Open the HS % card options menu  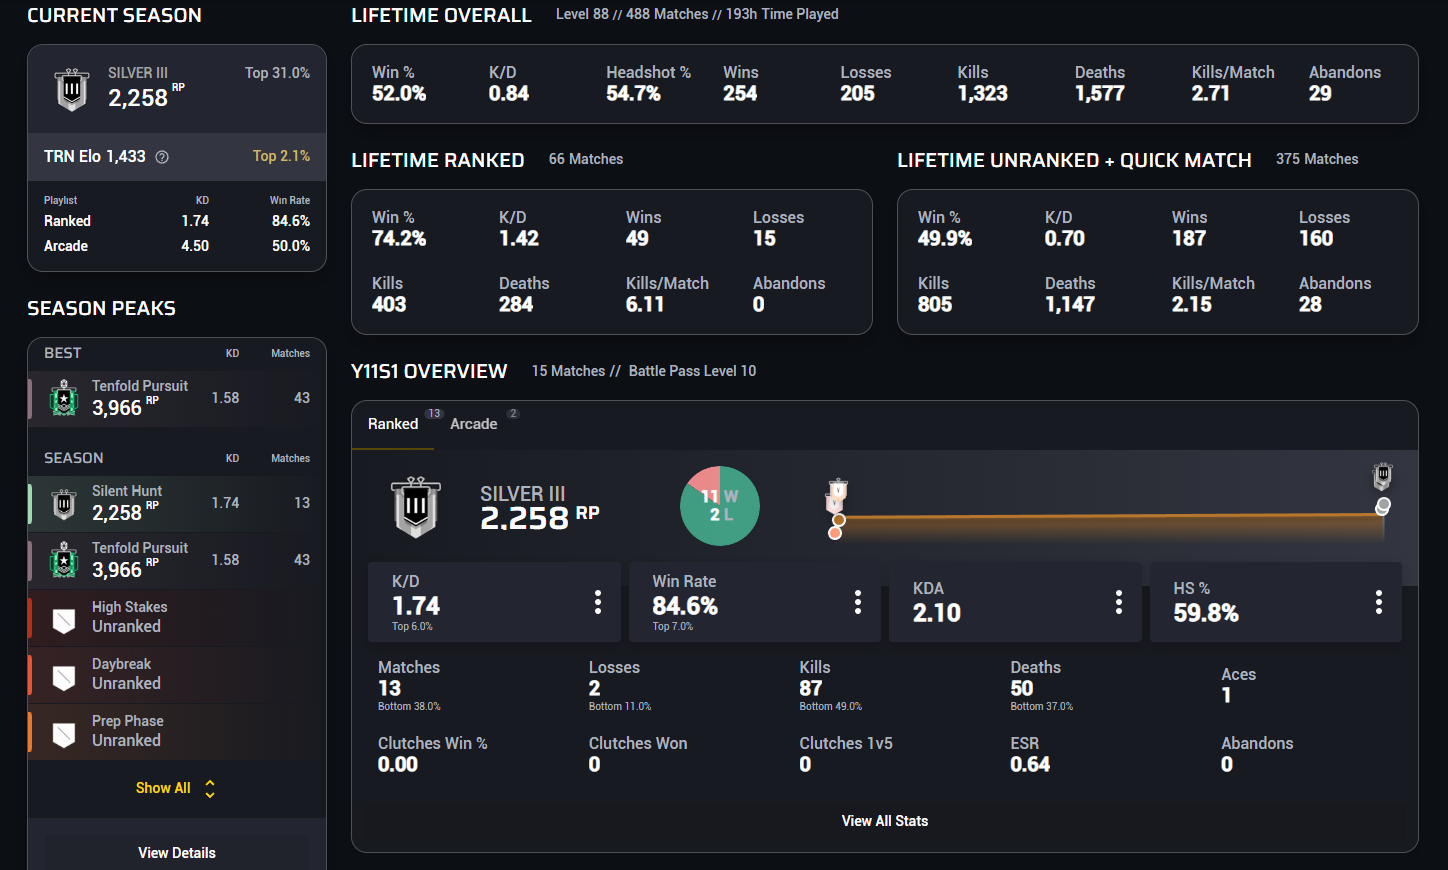[1379, 602]
